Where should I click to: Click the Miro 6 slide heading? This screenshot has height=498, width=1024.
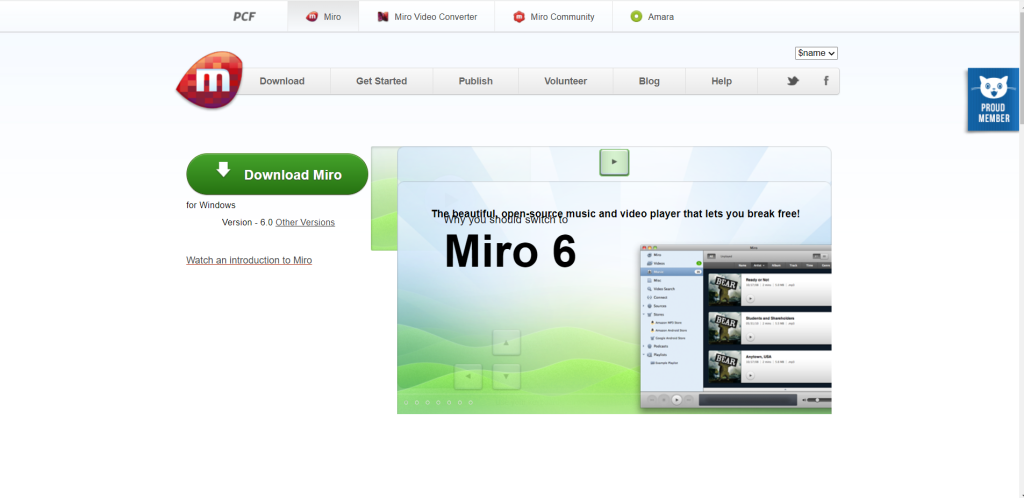pos(510,252)
